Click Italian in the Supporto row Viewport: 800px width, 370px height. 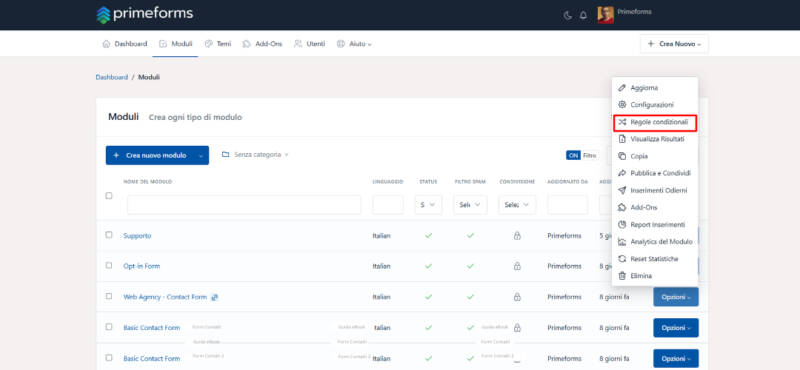tap(382, 236)
